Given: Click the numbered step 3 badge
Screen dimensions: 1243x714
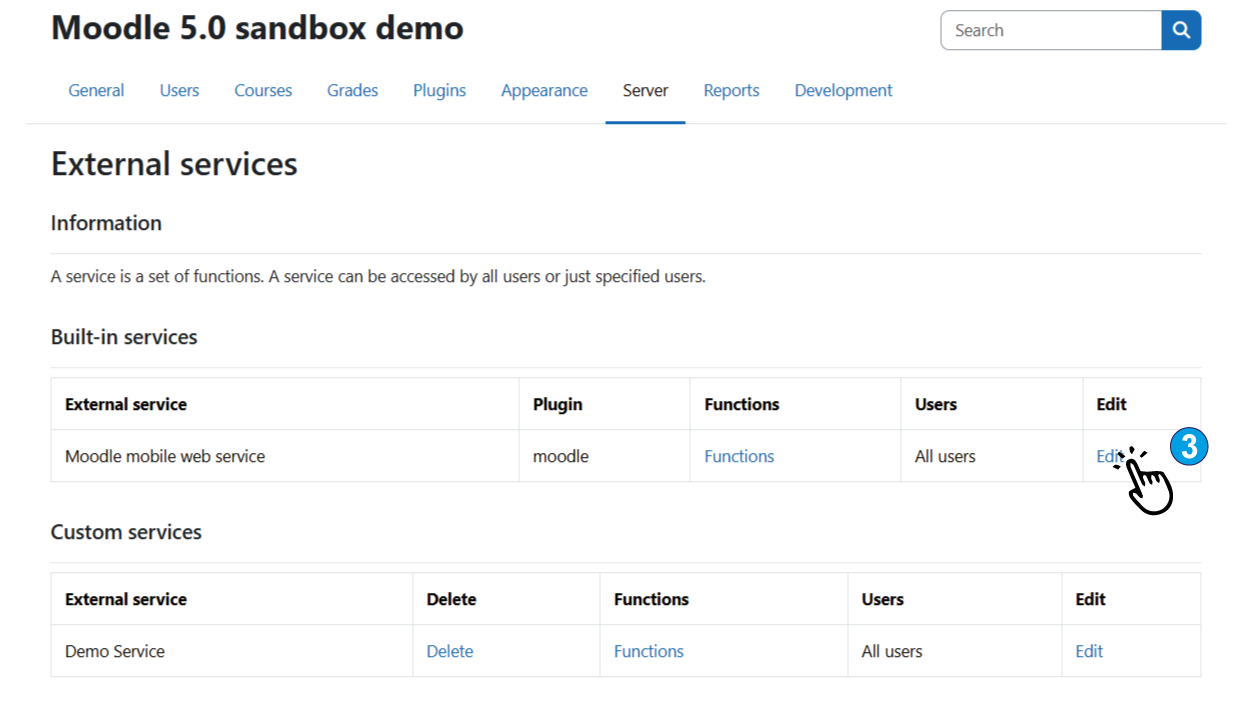Looking at the screenshot, I should pyautogui.click(x=1188, y=446).
